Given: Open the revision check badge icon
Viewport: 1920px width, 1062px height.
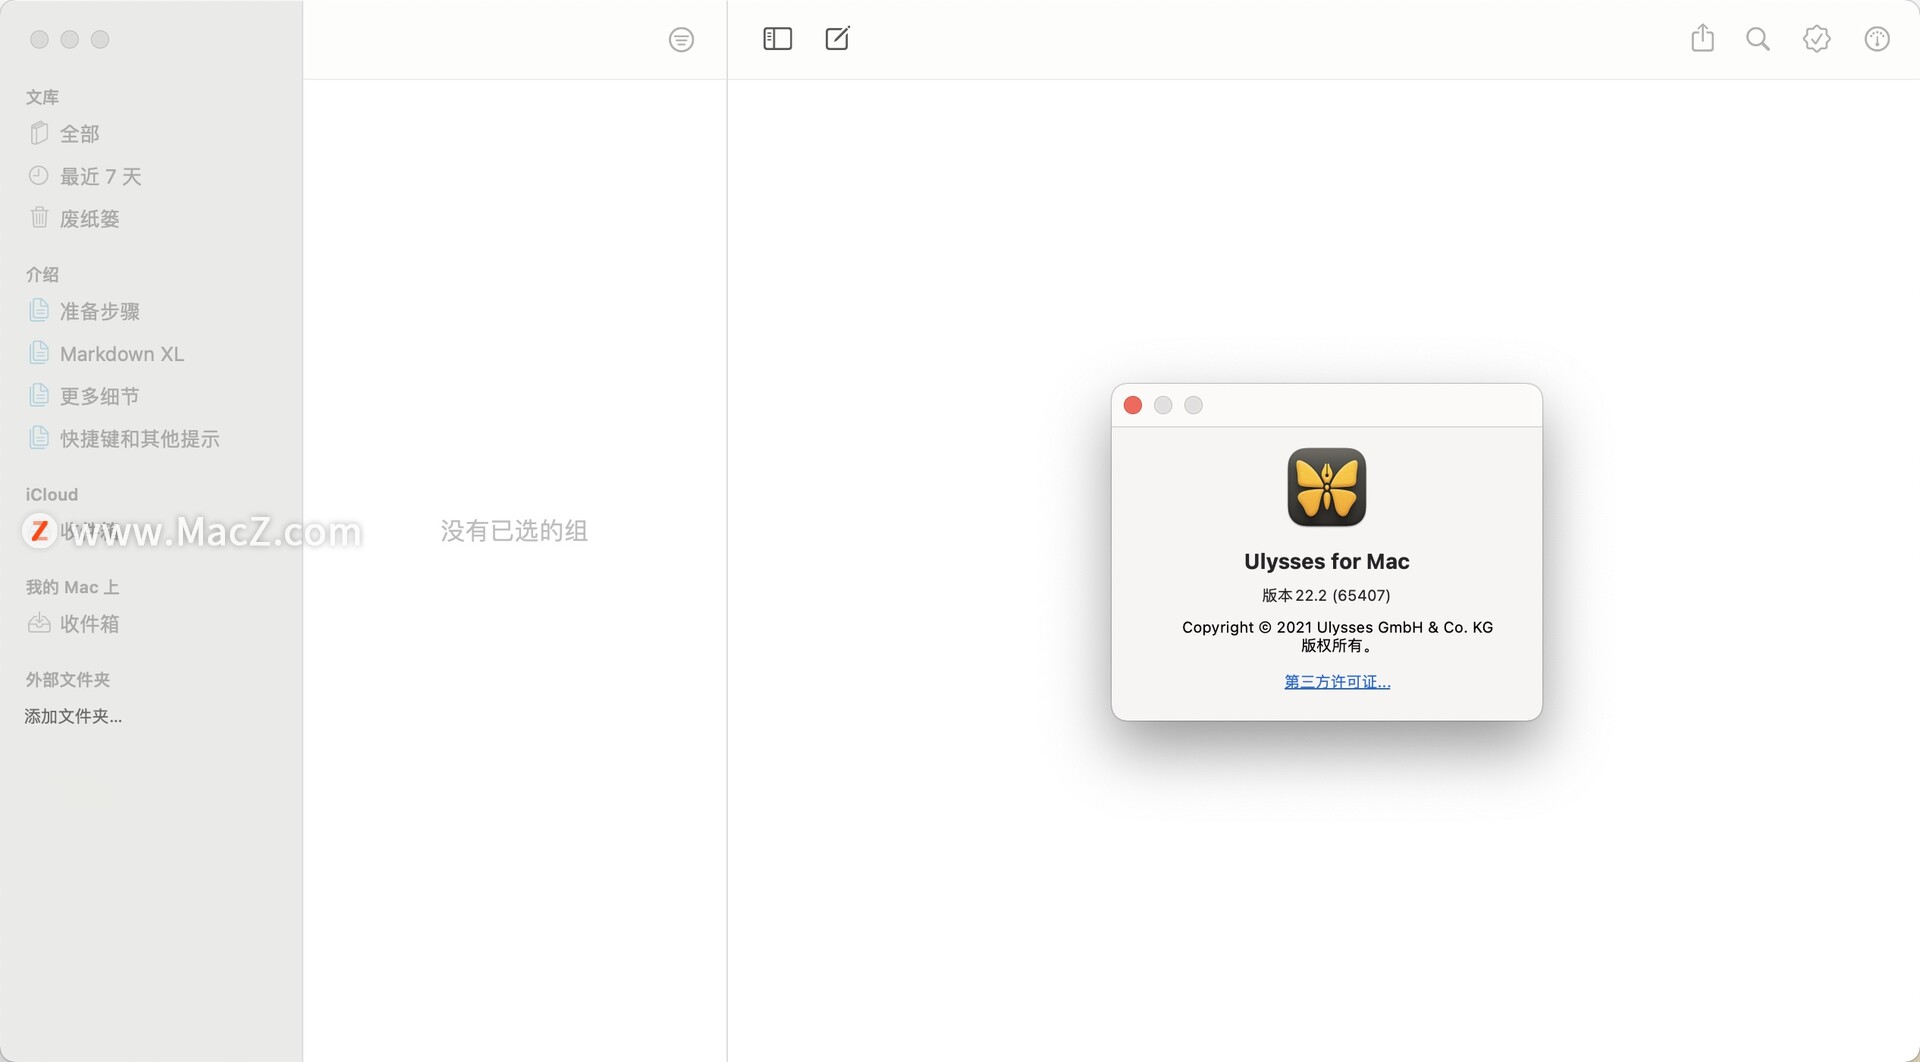Looking at the screenshot, I should (x=1817, y=39).
